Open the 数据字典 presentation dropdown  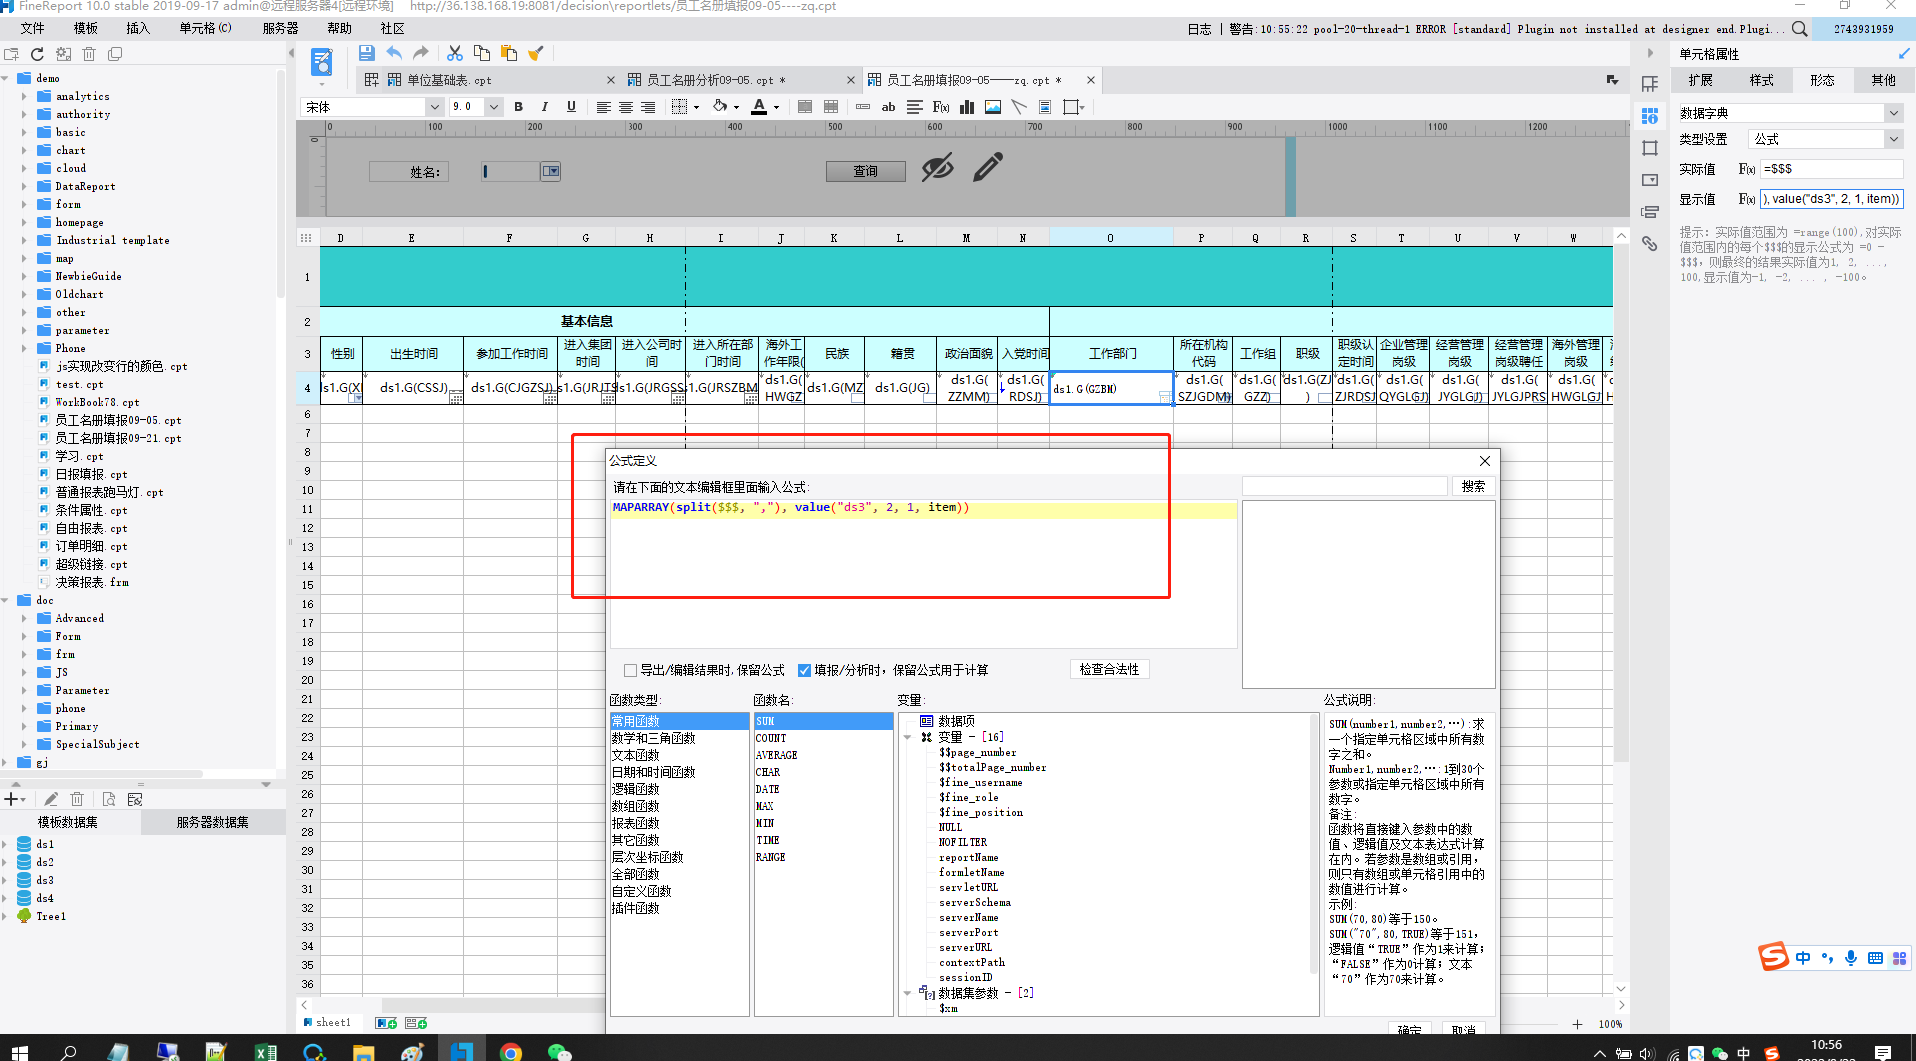(1893, 113)
